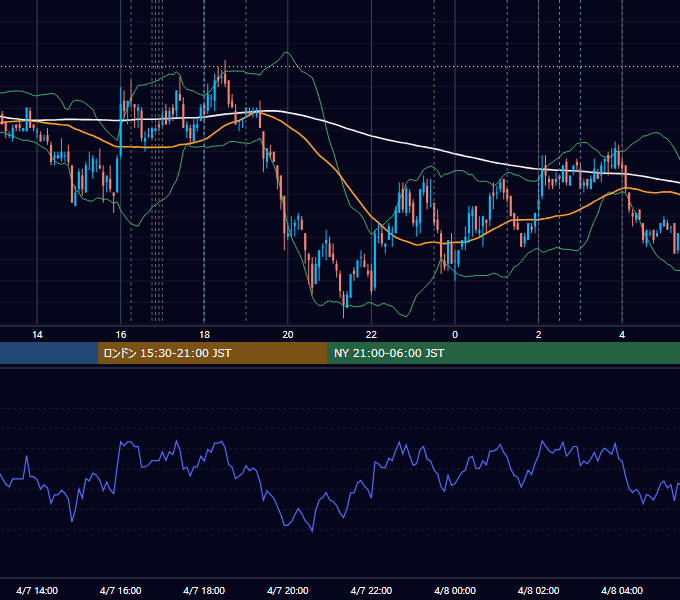This screenshot has height=600, width=680.
Task: Click the 4/7 18:00 date label
Action: pos(204,590)
